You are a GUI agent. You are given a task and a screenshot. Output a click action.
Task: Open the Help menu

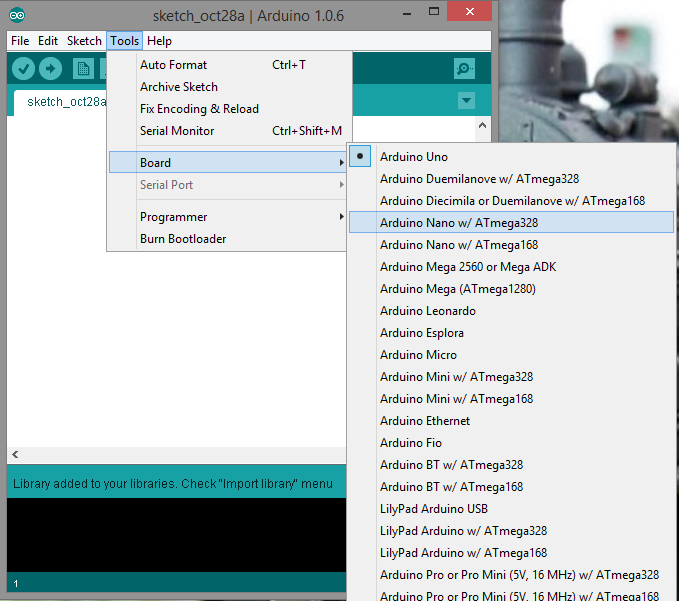159,41
